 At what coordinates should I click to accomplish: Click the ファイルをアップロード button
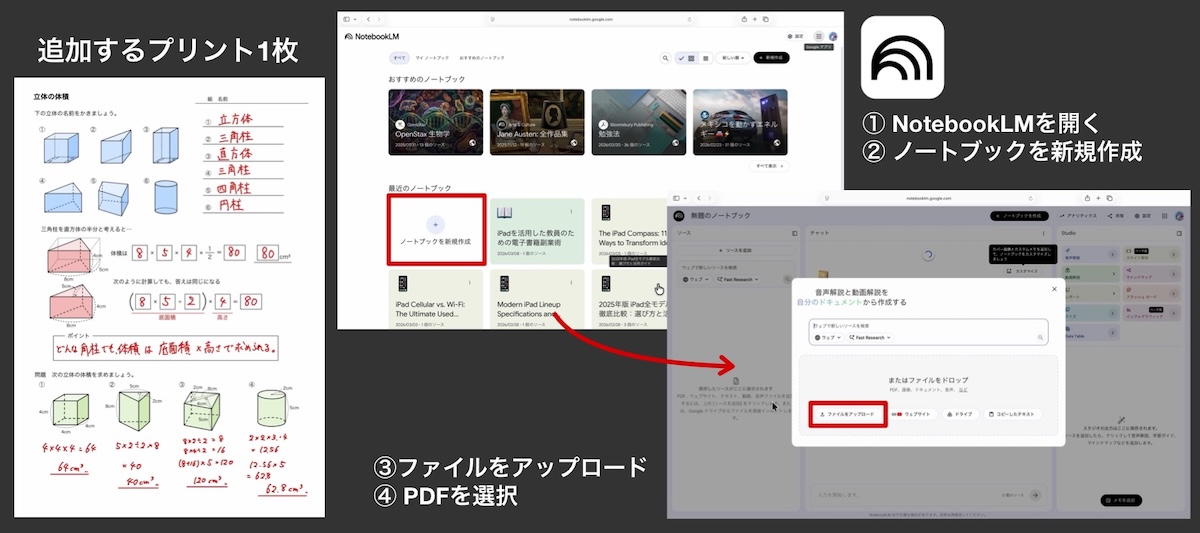coord(848,414)
